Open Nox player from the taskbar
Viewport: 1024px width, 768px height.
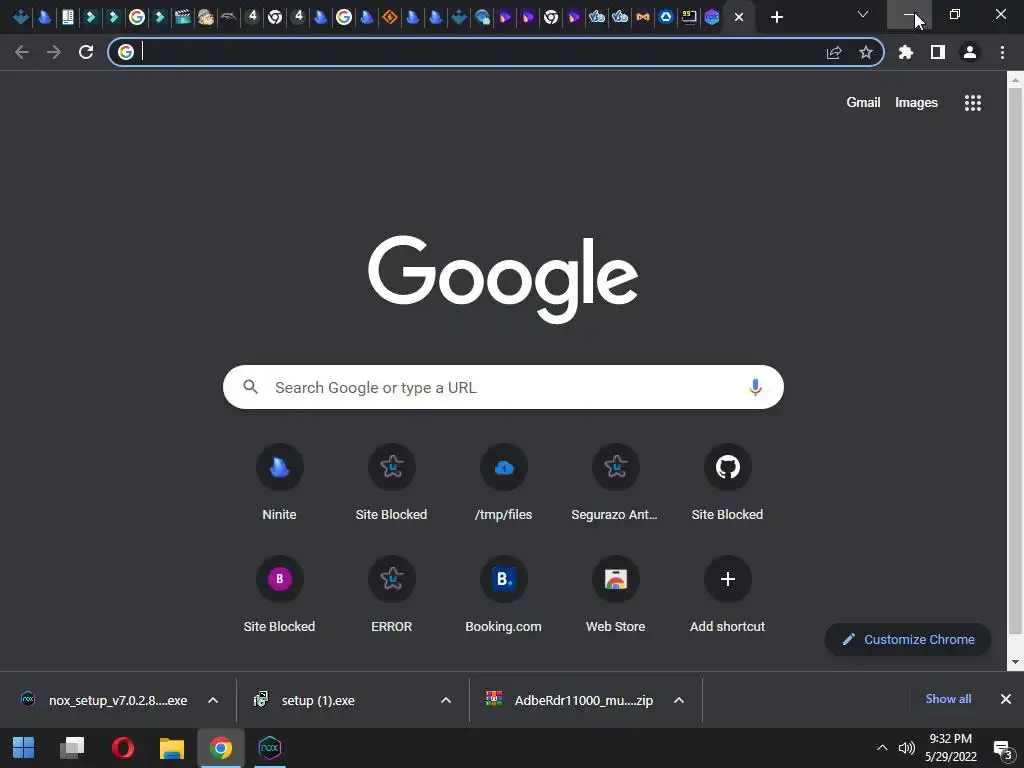pos(270,748)
